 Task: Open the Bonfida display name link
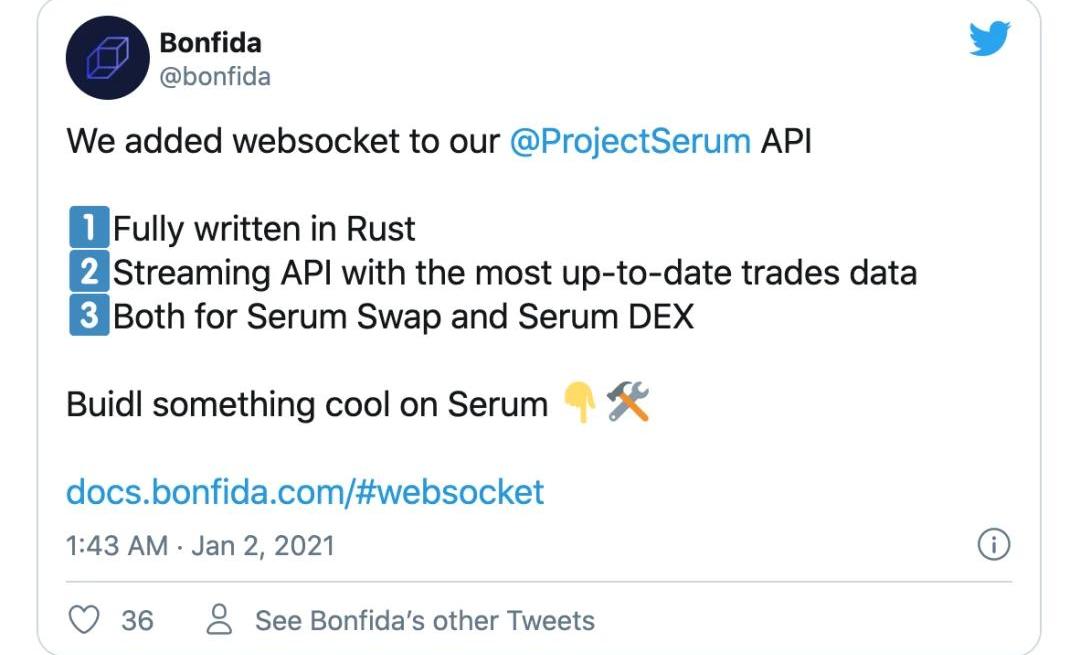click(x=210, y=43)
